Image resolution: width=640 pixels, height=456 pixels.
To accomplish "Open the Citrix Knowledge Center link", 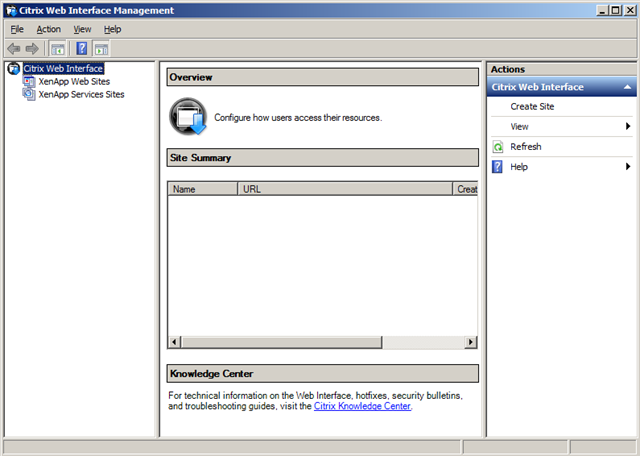I will 362,406.
